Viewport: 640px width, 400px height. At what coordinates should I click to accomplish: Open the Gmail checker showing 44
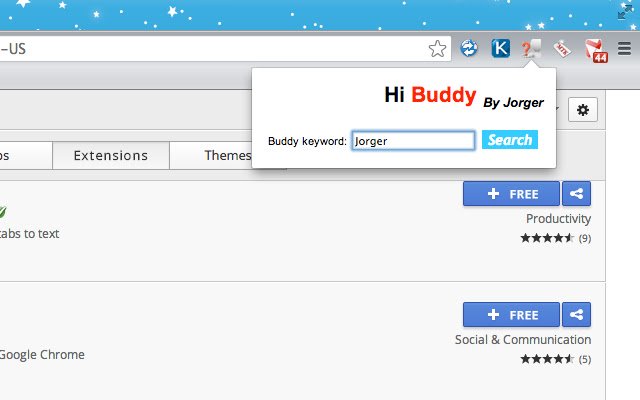[x=596, y=50]
